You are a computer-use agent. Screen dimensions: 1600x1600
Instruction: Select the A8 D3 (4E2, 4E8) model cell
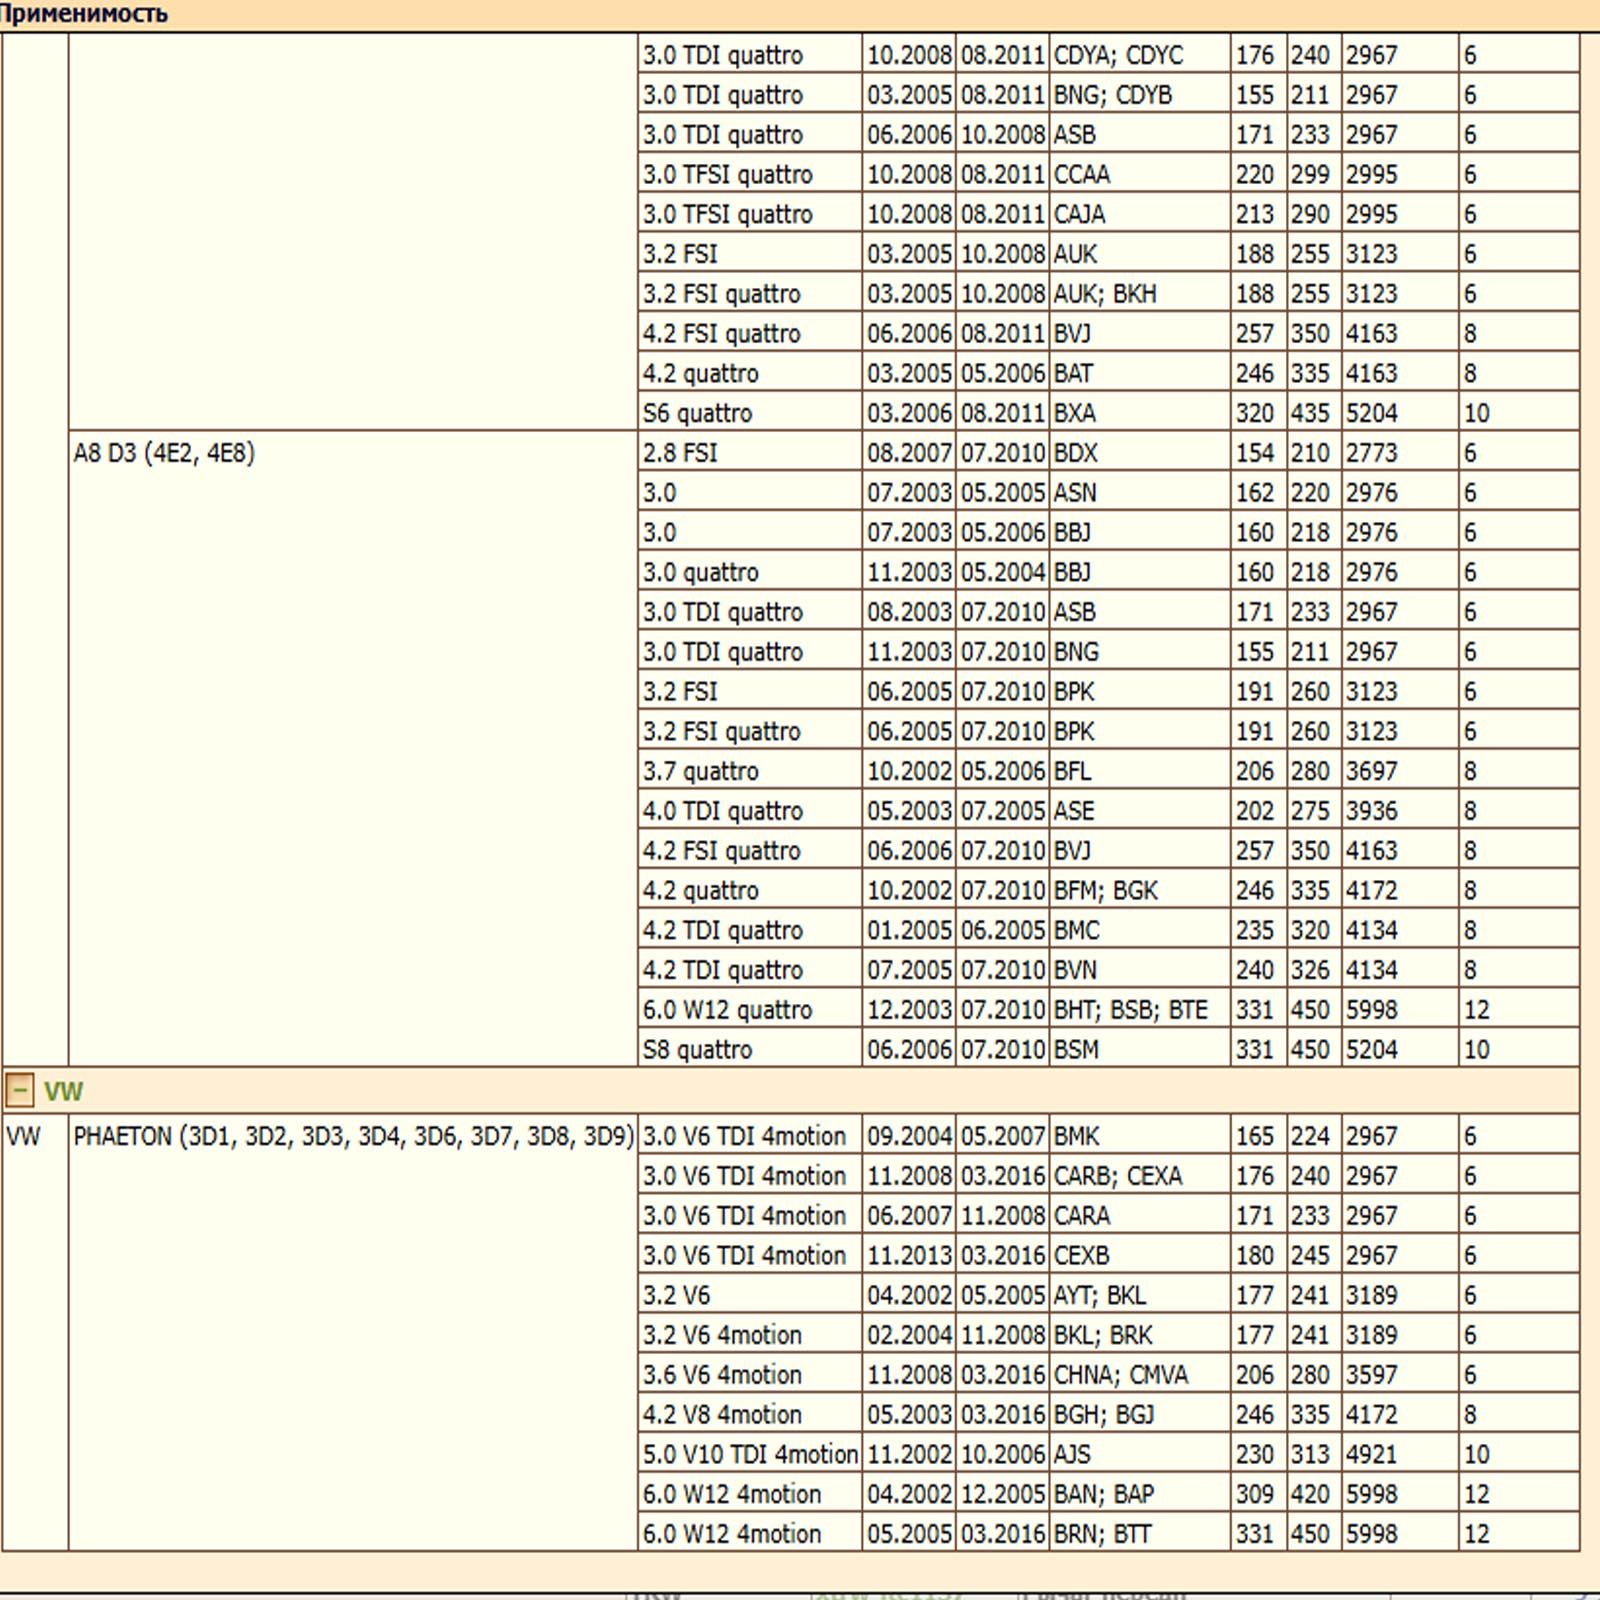(353, 749)
